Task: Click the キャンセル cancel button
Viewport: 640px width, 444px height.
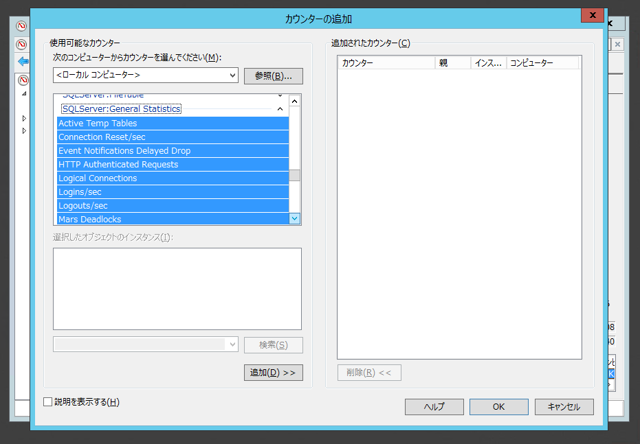Action: coord(564,407)
